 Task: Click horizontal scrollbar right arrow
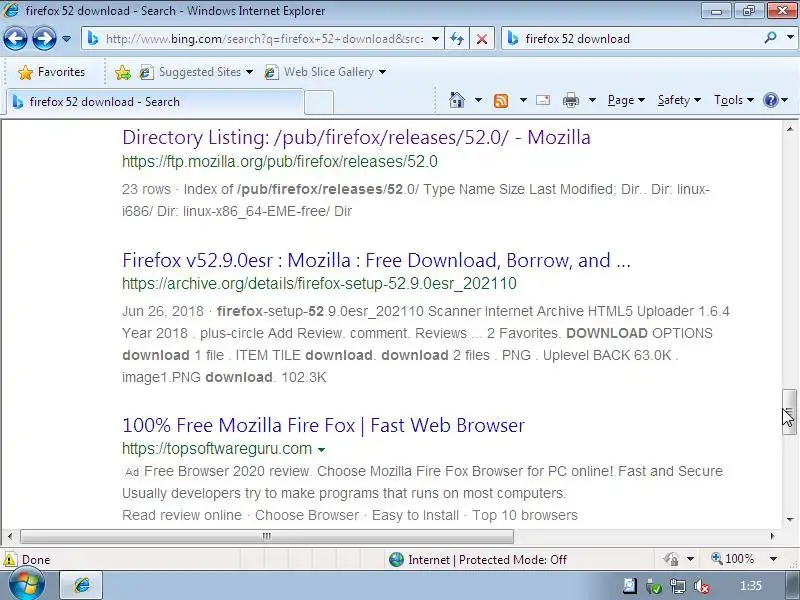772,536
